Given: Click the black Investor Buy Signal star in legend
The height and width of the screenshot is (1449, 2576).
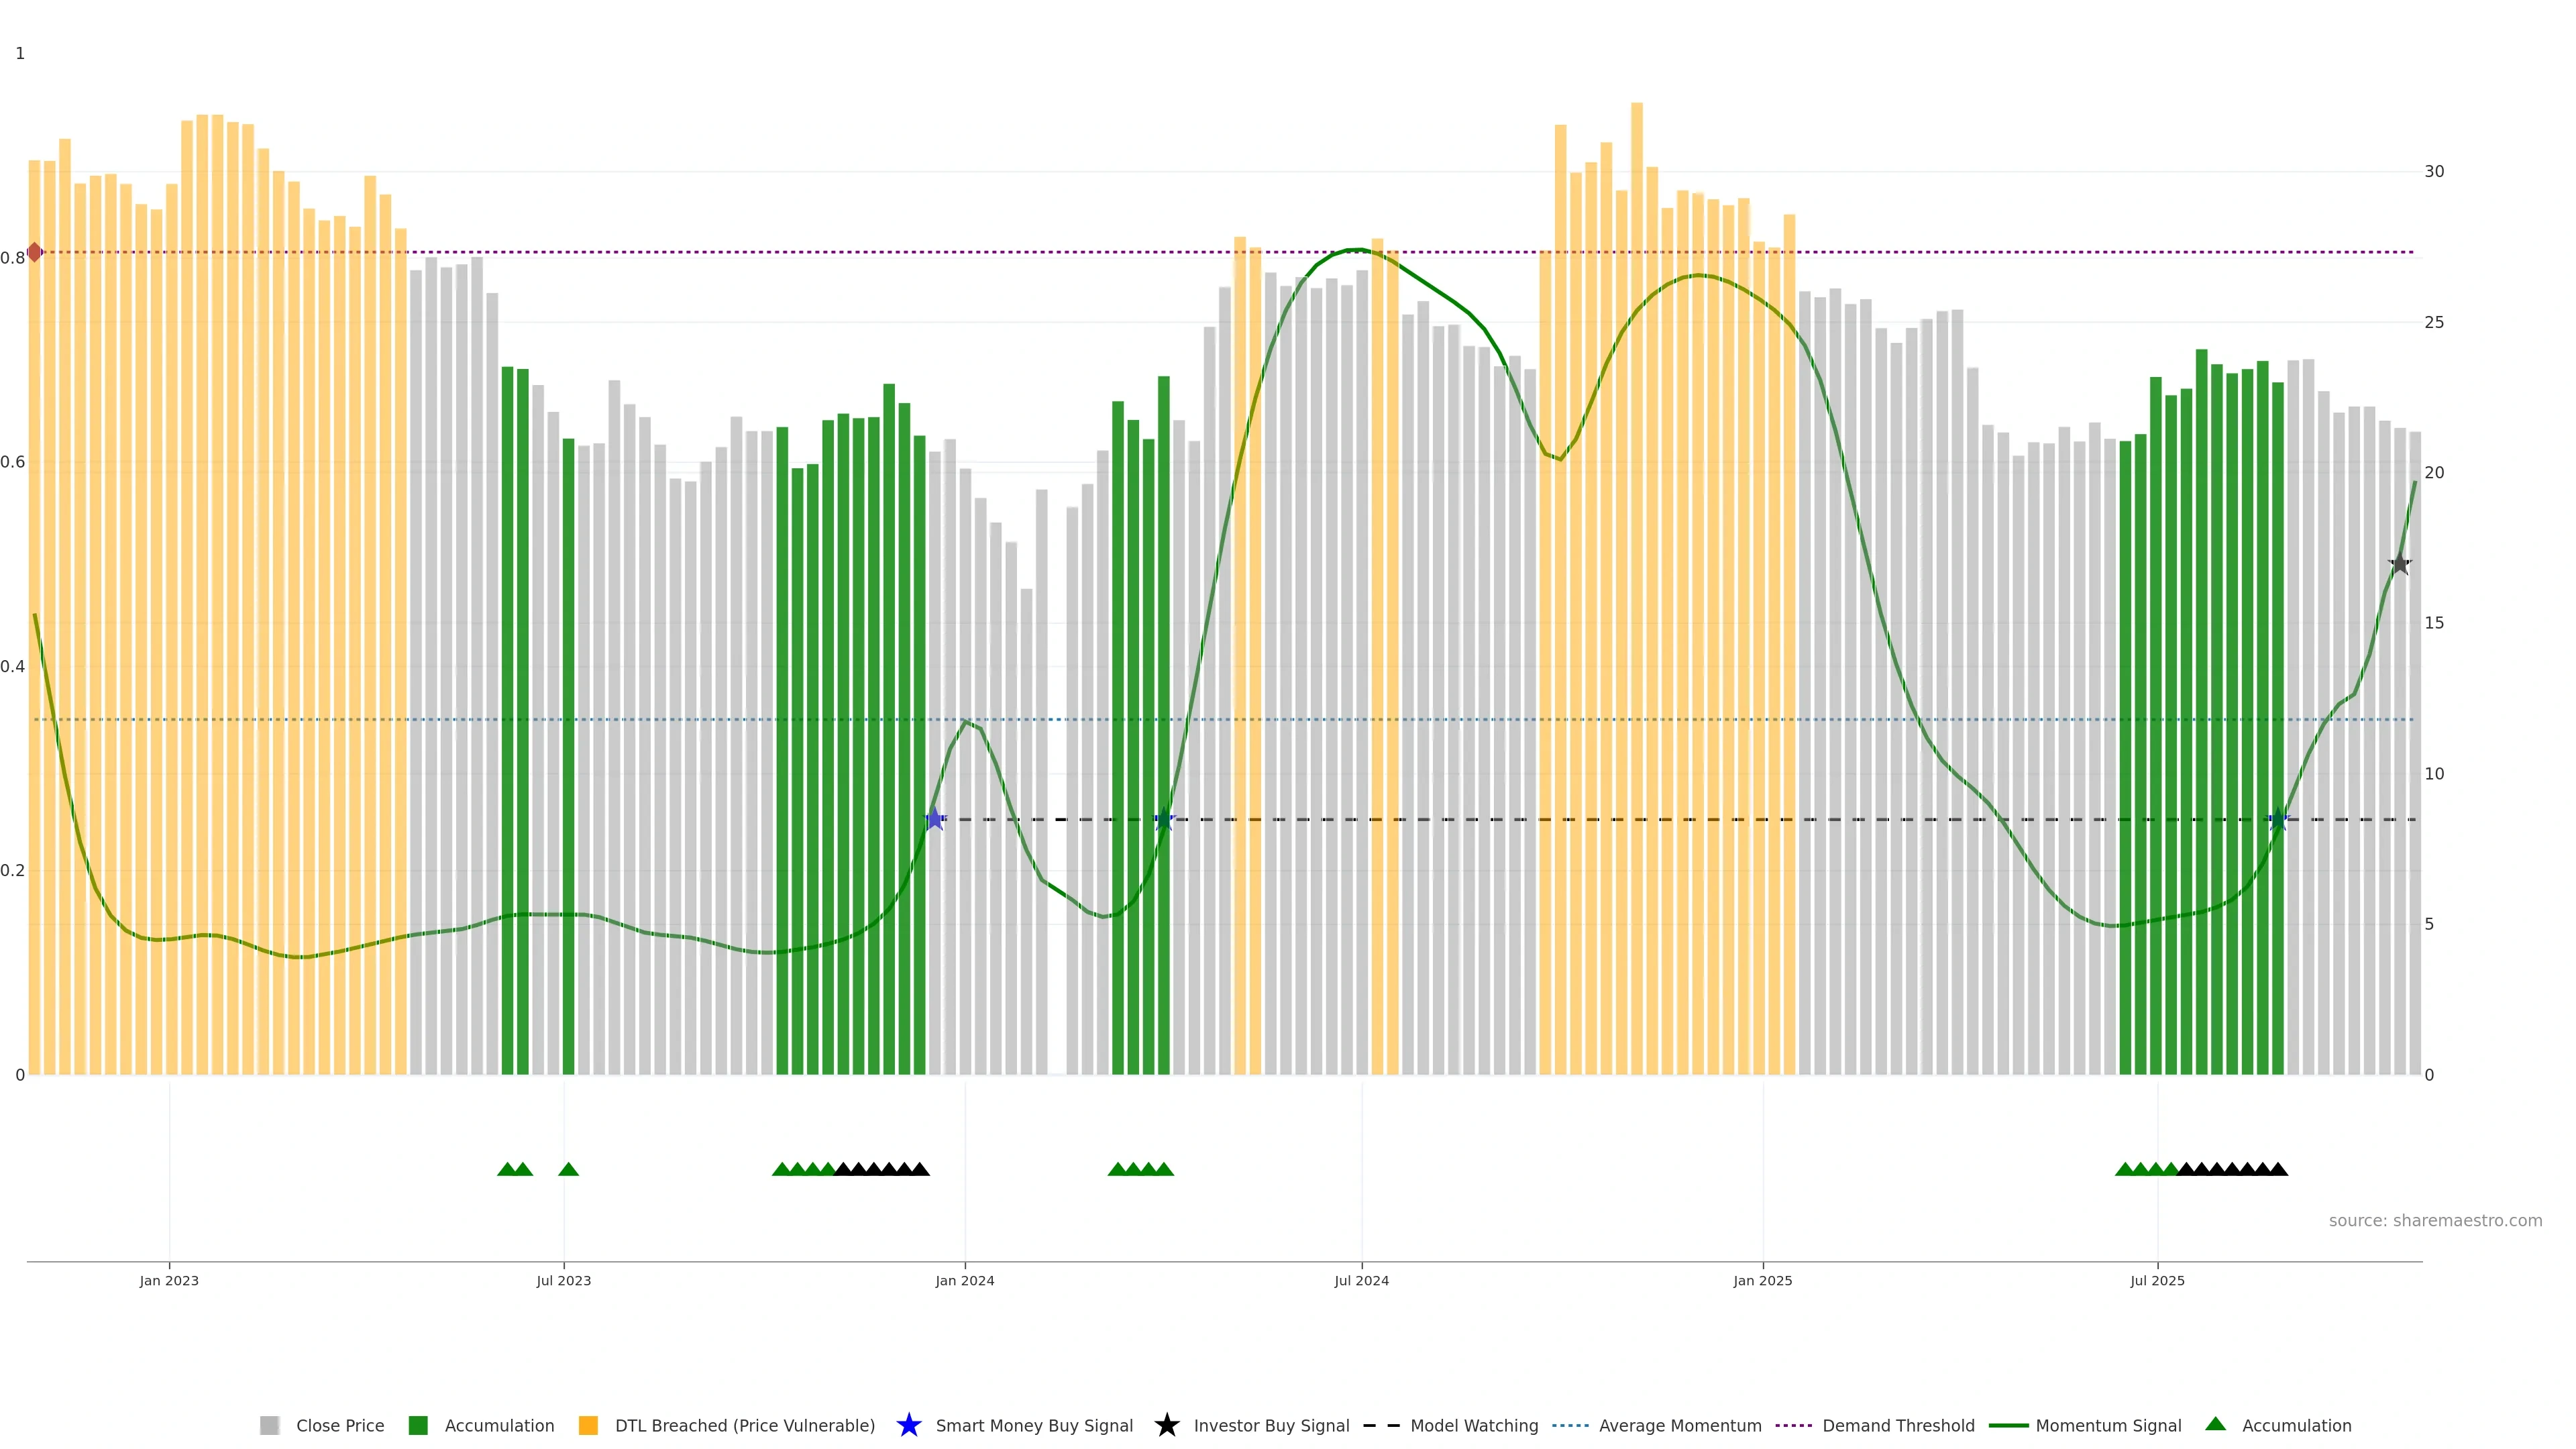Looking at the screenshot, I should point(1166,1425).
